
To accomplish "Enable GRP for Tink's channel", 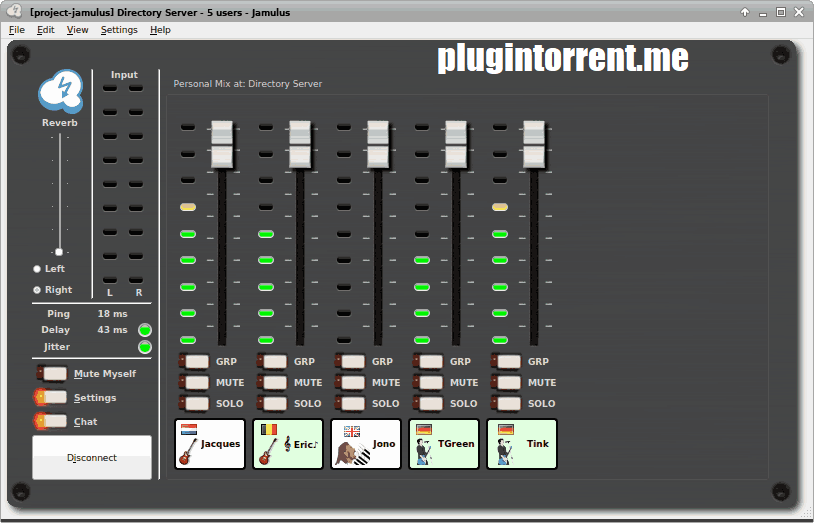I will click(x=506, y=361).
